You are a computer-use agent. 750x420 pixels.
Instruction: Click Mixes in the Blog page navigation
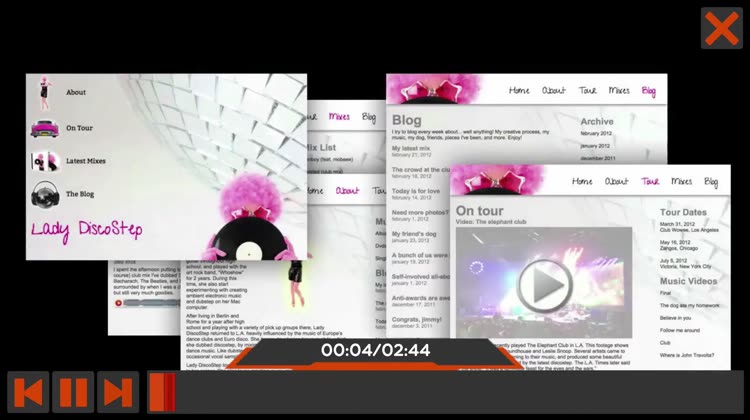tap(619, 90)
